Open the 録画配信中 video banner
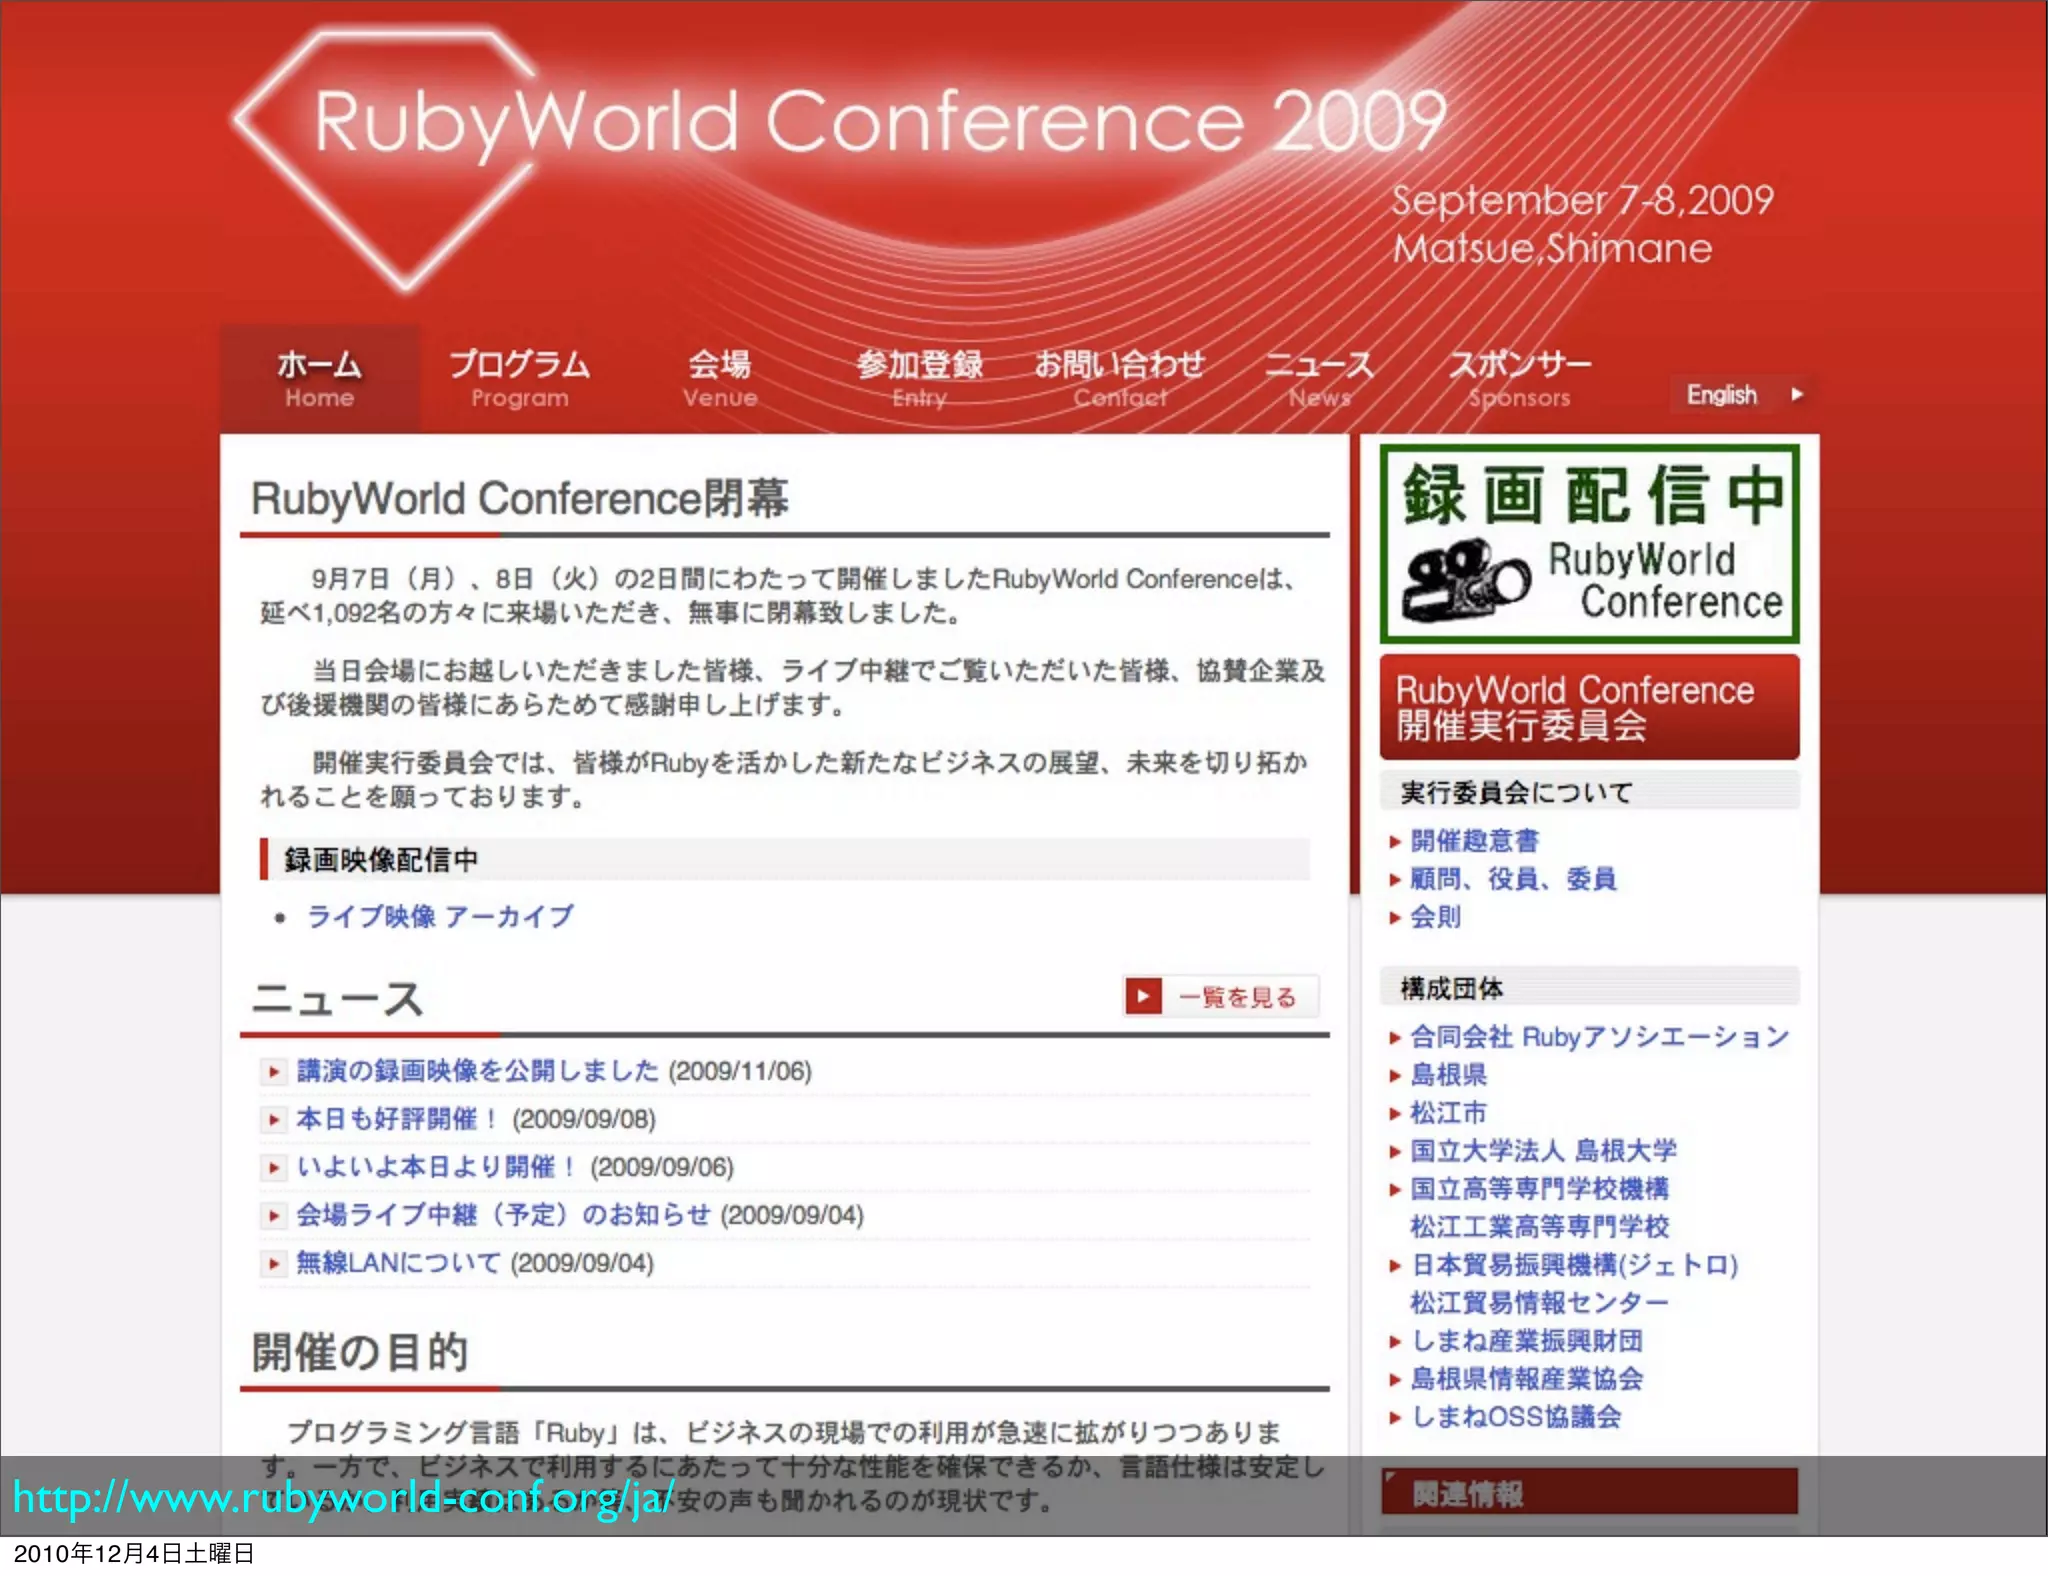 tap(1589, 543)
